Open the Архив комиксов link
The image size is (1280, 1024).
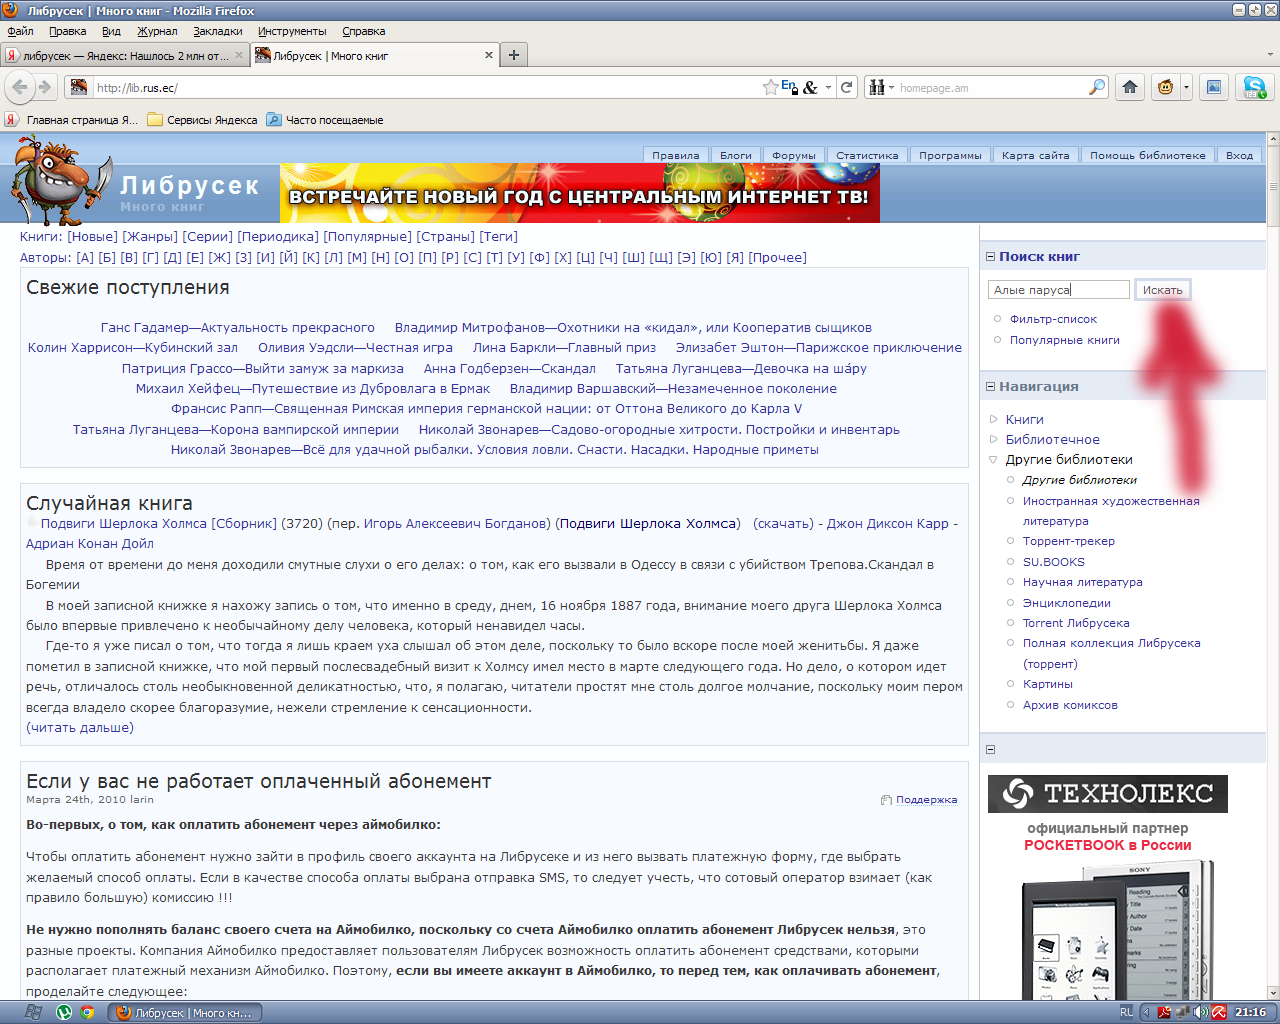(1070, 705)
